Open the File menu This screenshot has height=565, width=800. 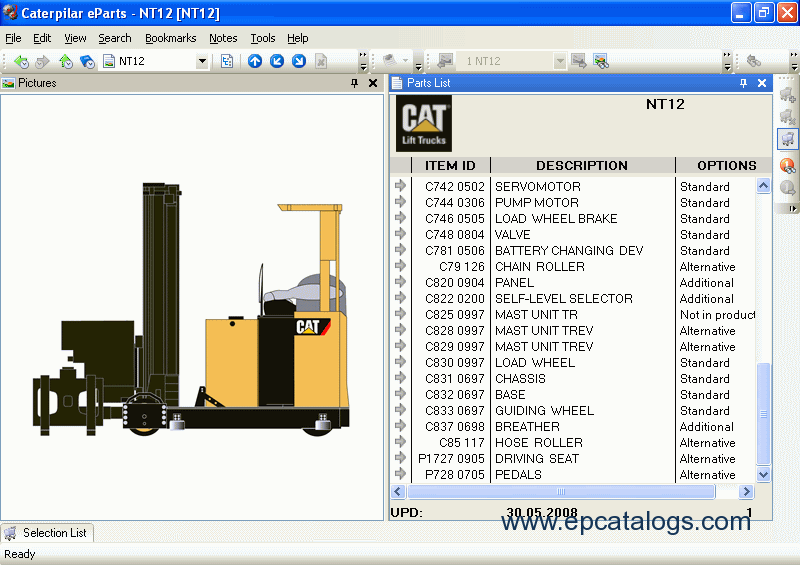pyautogui.click(x=13, y=38)
